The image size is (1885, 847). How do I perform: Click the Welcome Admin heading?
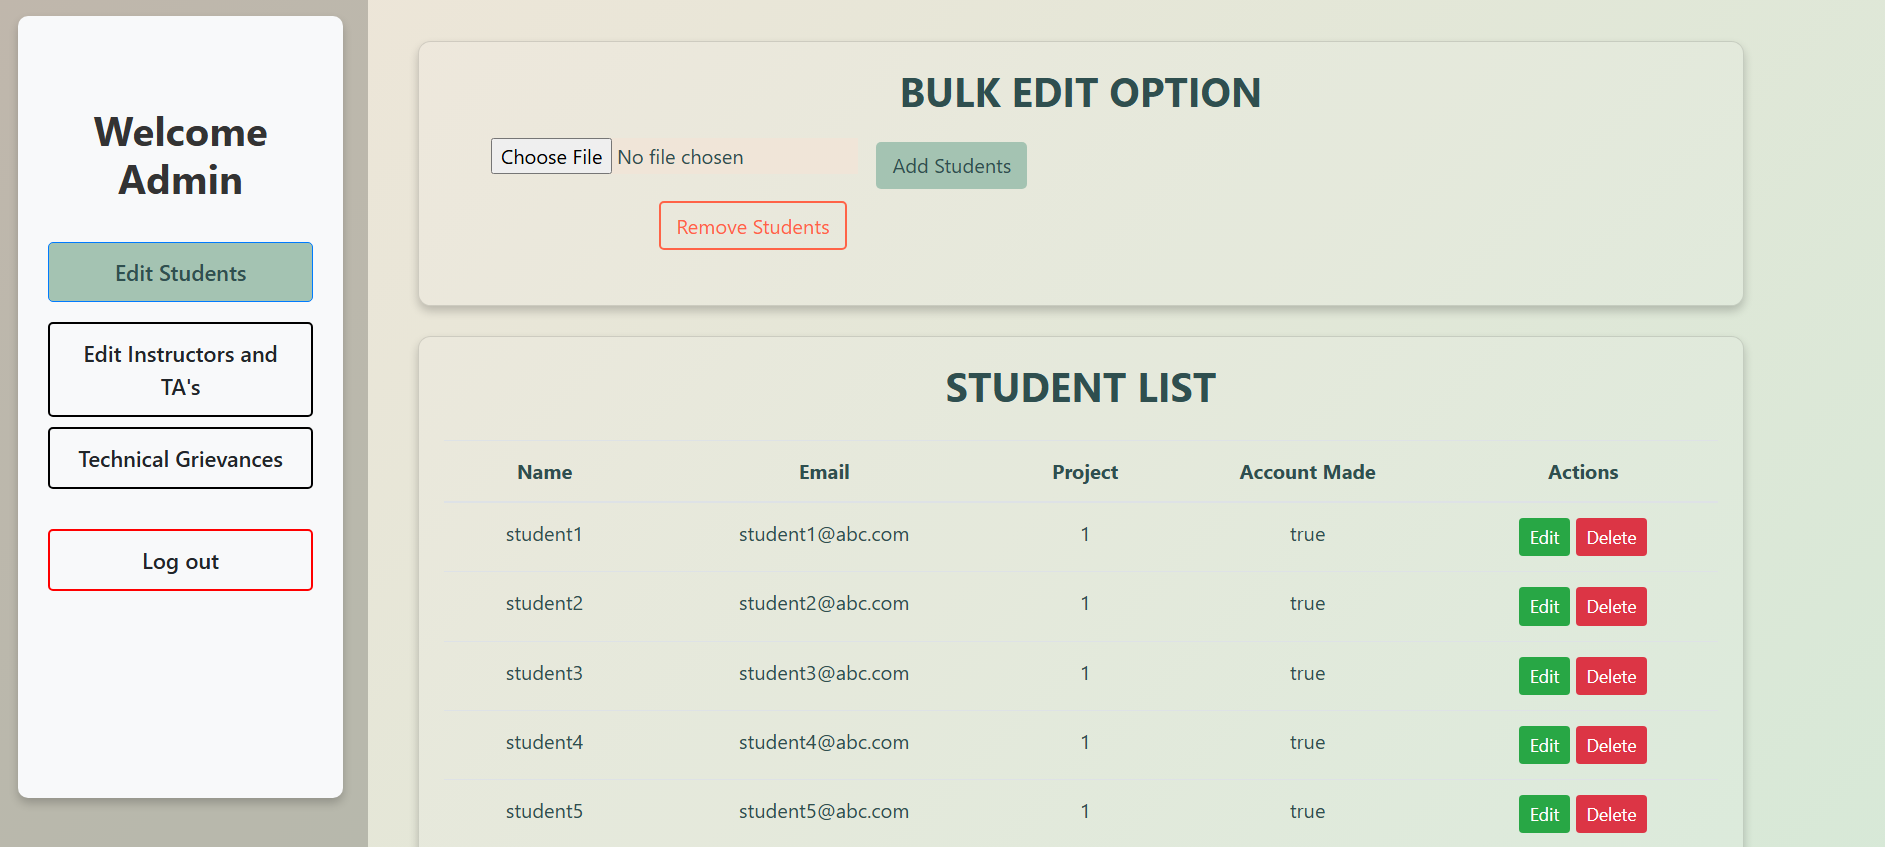[180, 156]
